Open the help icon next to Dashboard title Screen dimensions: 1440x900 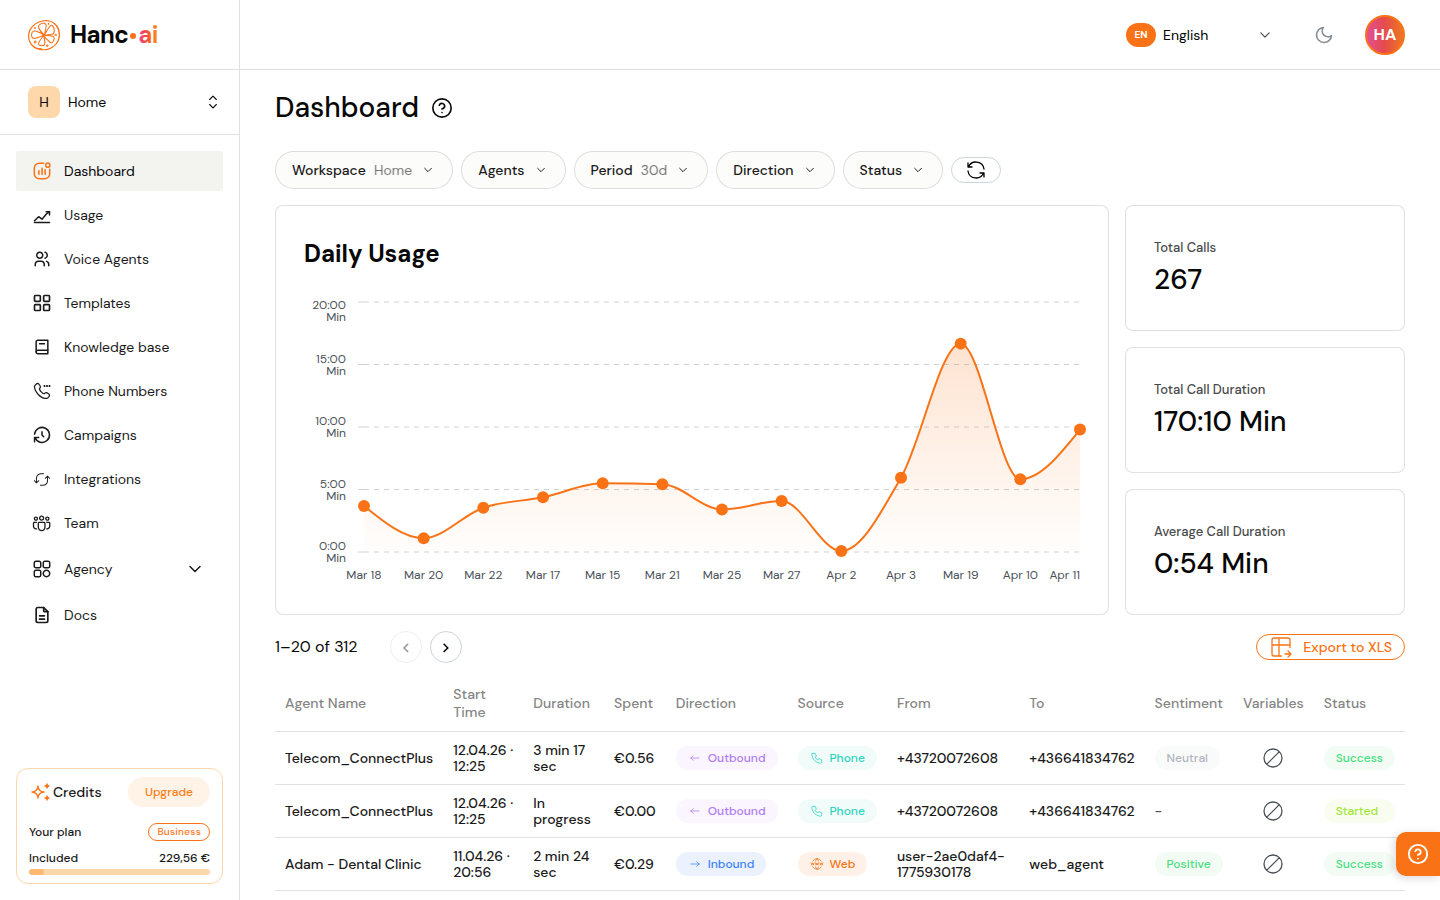pyautogui.click(x=441, y=107)
